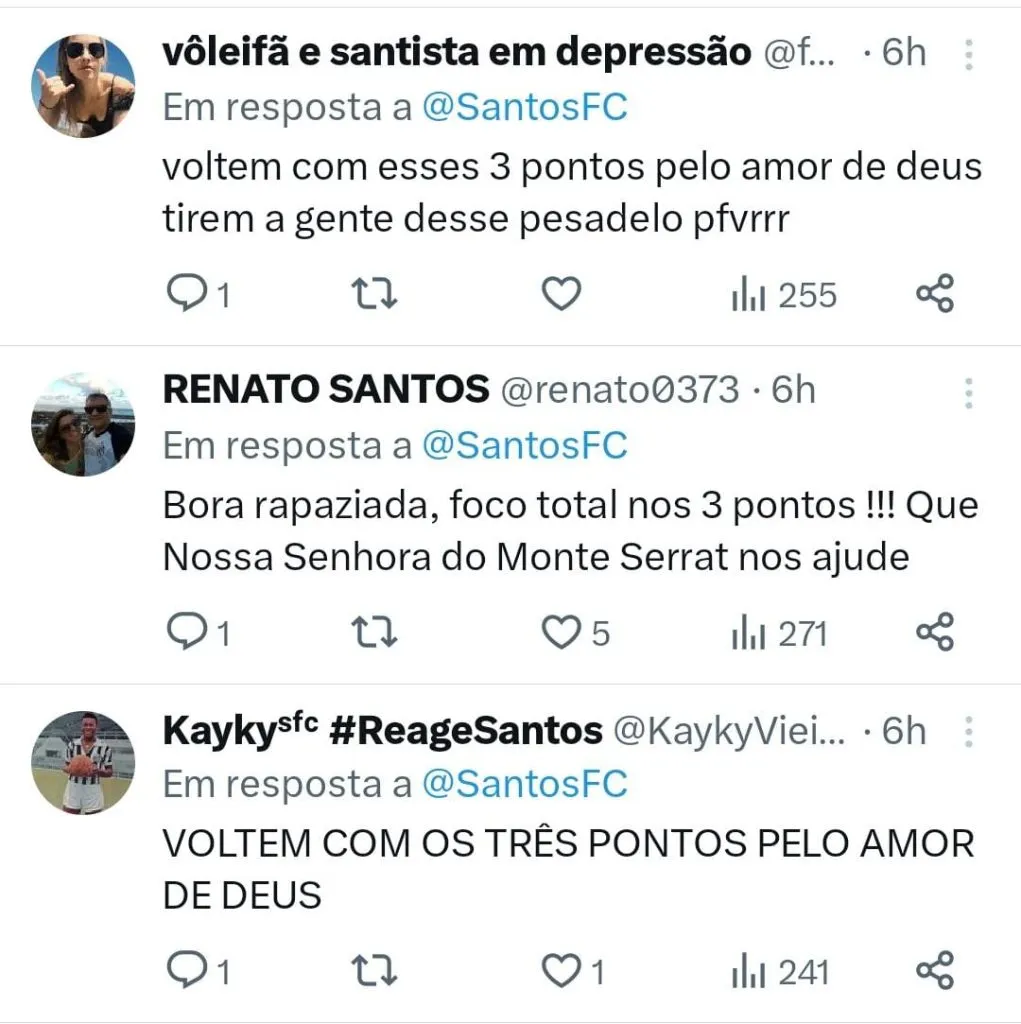
Task: Retweet the 'voltem com esses 3 pontos' tweet
Action: click(x=376, y=295)
